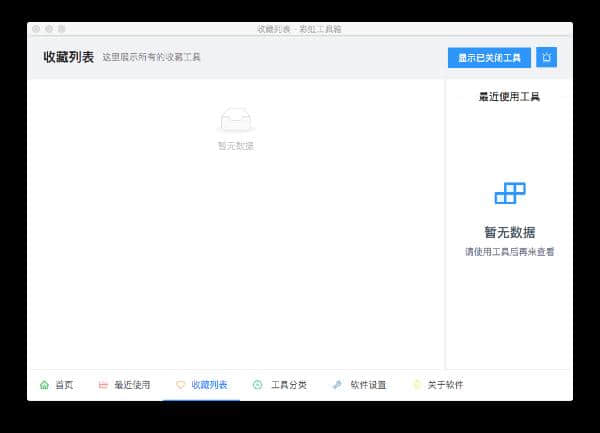Click the empty inbox icon in favorites list
This screenshot has height=433, width=600.
236,120
